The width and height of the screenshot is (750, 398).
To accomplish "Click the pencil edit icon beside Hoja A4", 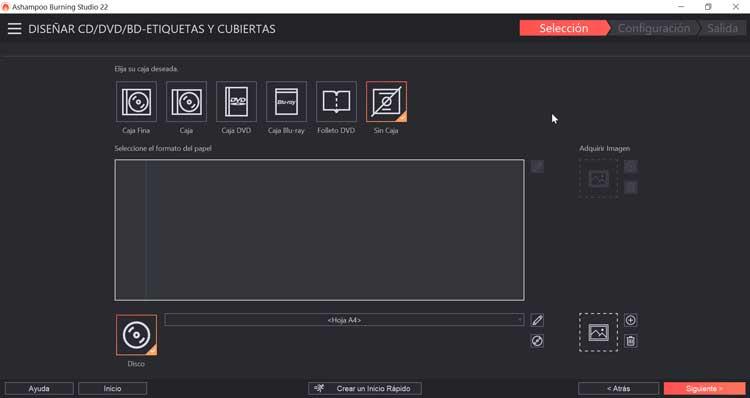I will [x=537, y=320].
